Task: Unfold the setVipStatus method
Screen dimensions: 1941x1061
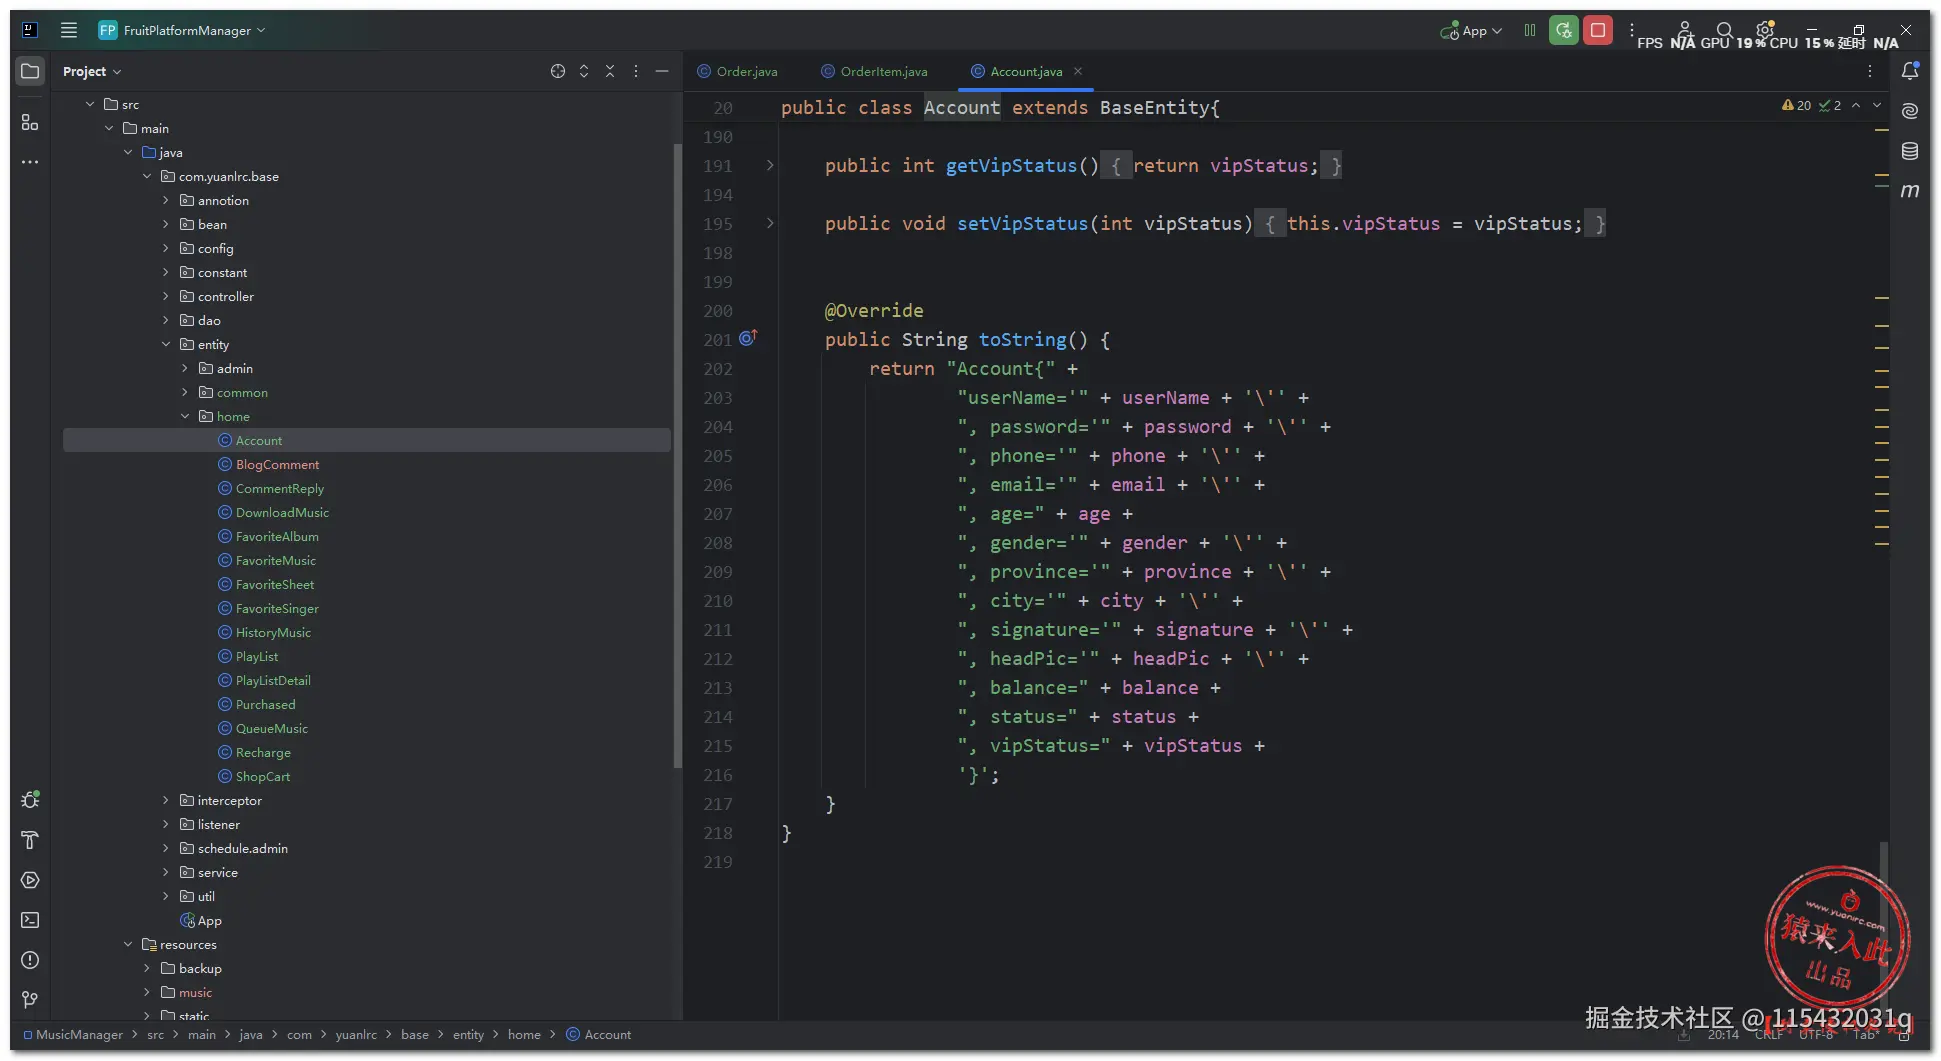Action: (x=770, y=223)
